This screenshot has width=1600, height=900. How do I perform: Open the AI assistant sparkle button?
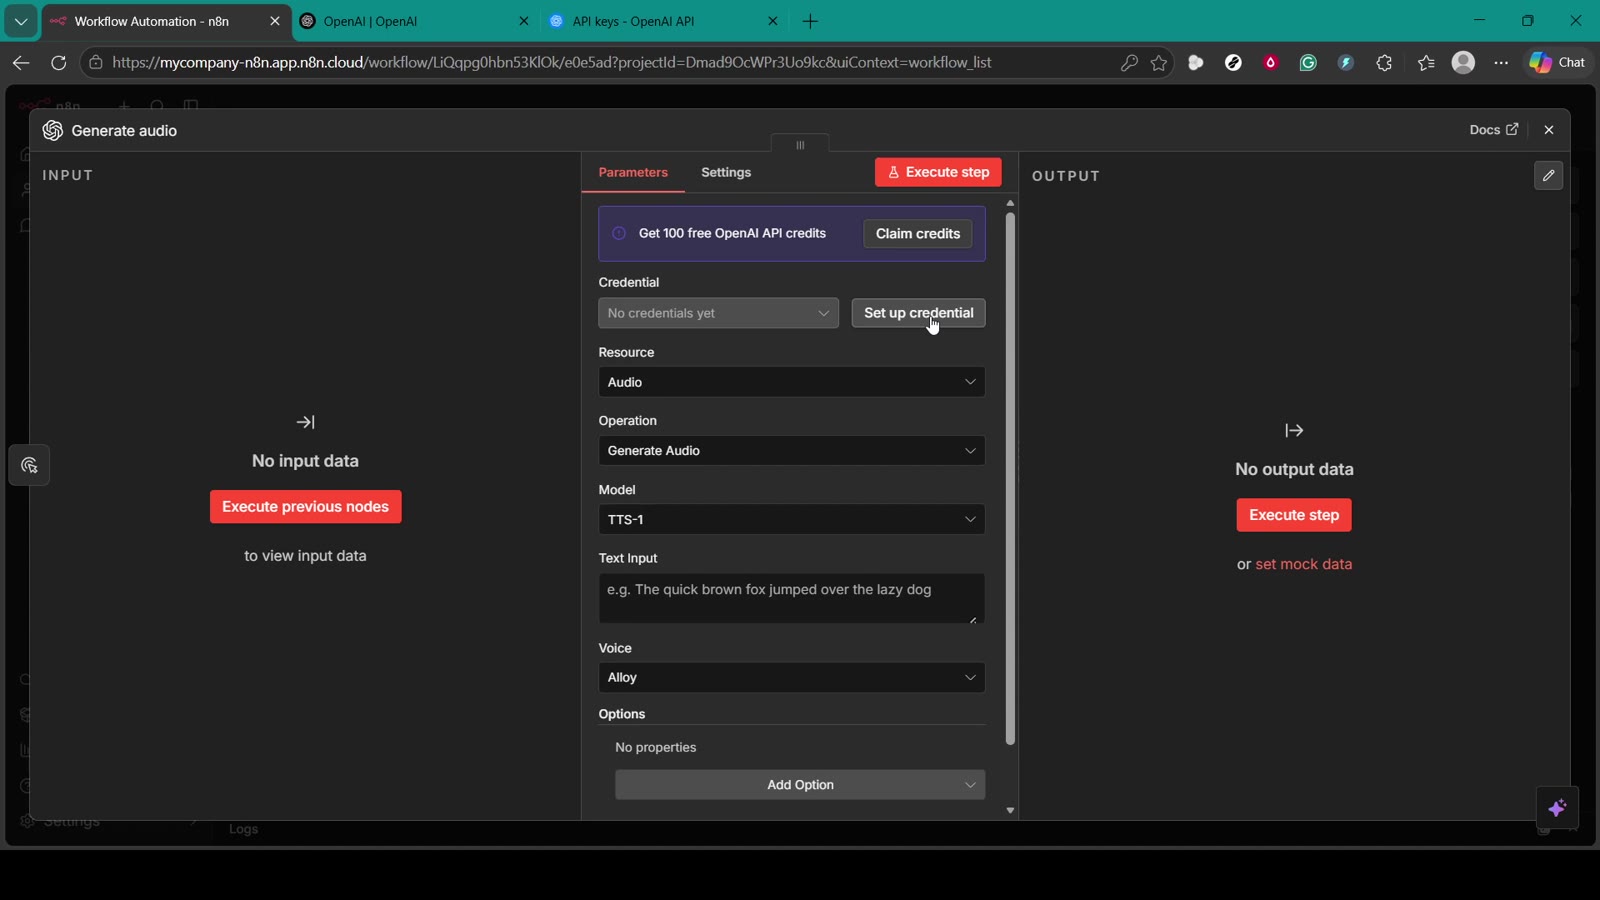[x=1557, y=808]
